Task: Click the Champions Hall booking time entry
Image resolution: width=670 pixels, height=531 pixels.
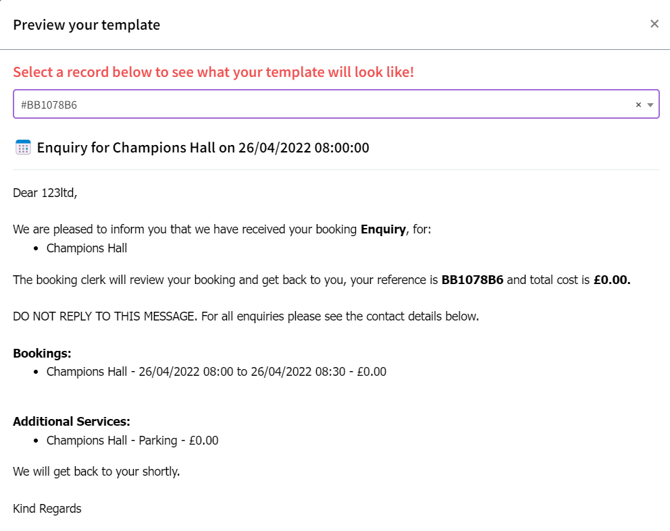Action: click(x=216, y=372)
